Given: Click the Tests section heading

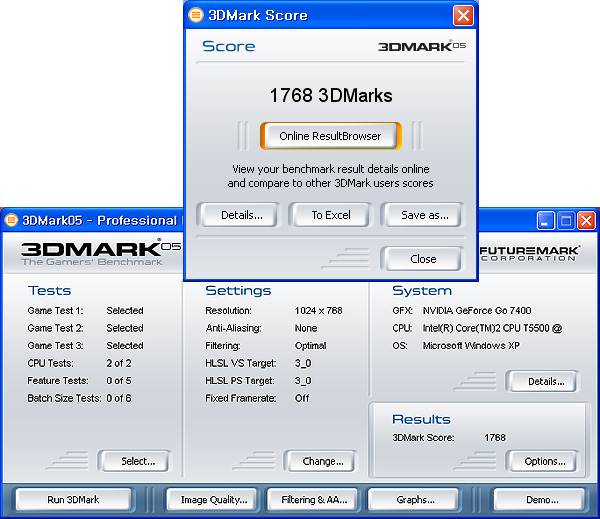Looking at the screenshot, I should coord(49,291).
